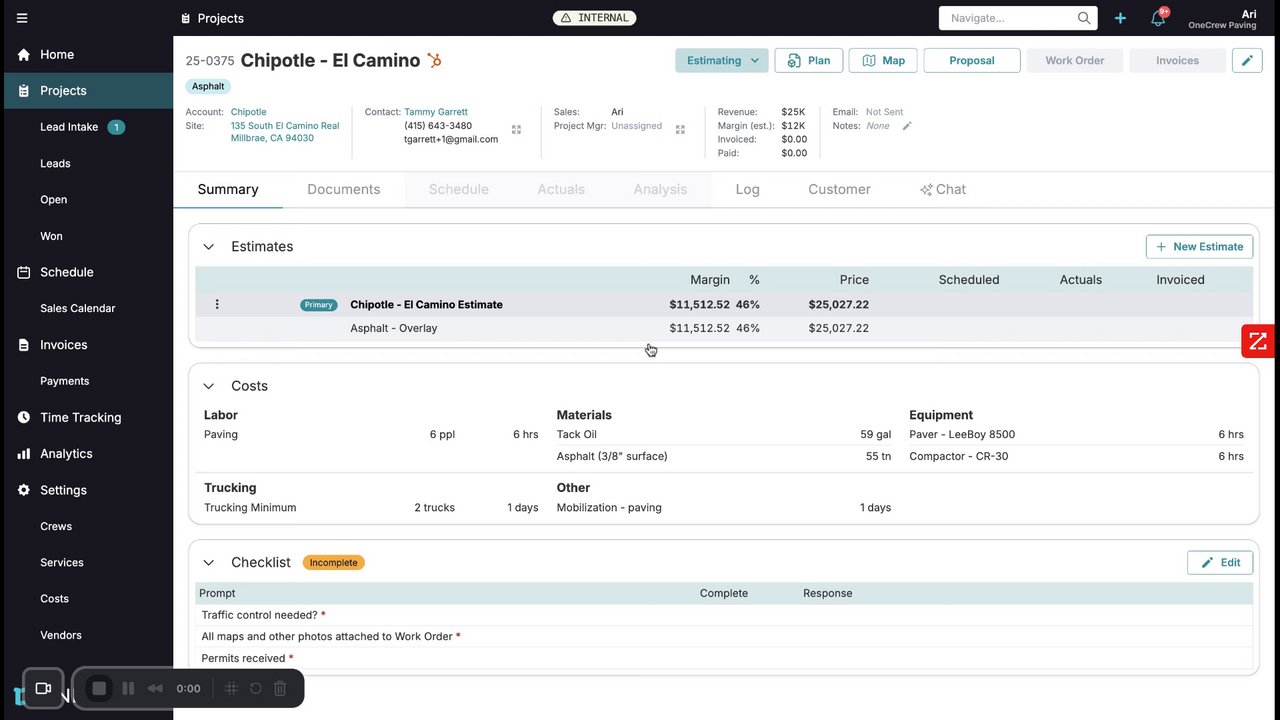Click the Primary badge on estimate row
Screen dimensions: 1280x720
pyautogui.click(x=318, y=305)
